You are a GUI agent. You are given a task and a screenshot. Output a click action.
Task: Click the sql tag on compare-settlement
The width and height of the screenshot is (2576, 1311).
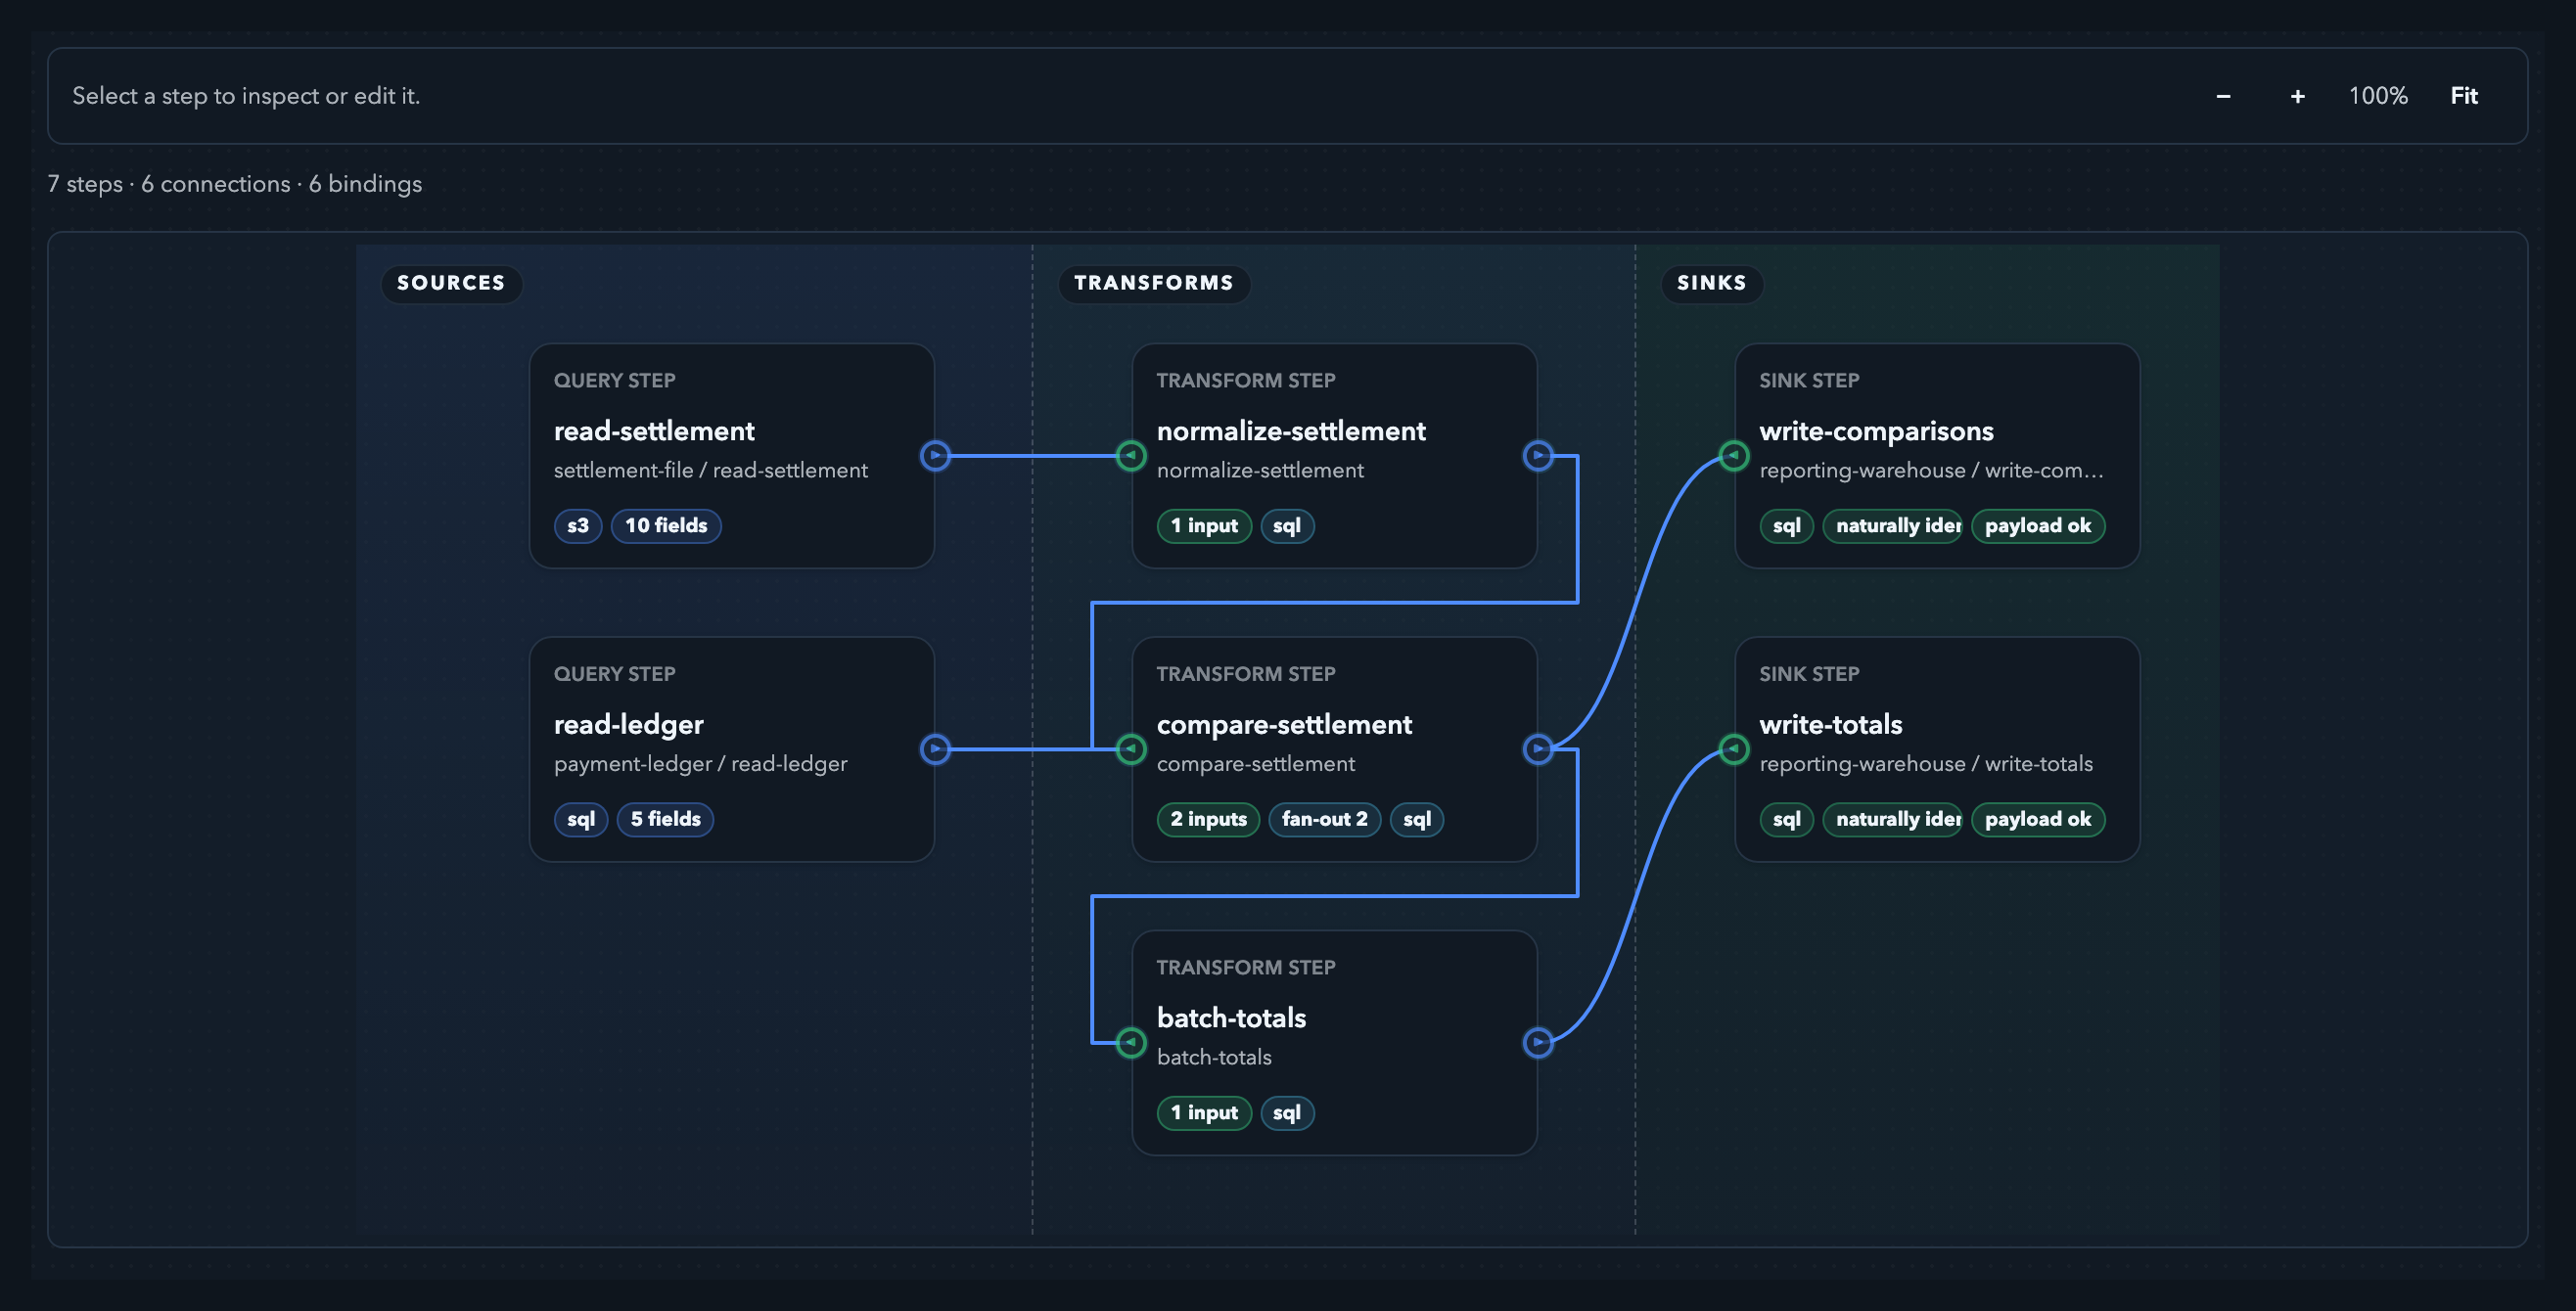click(1417, 819)
